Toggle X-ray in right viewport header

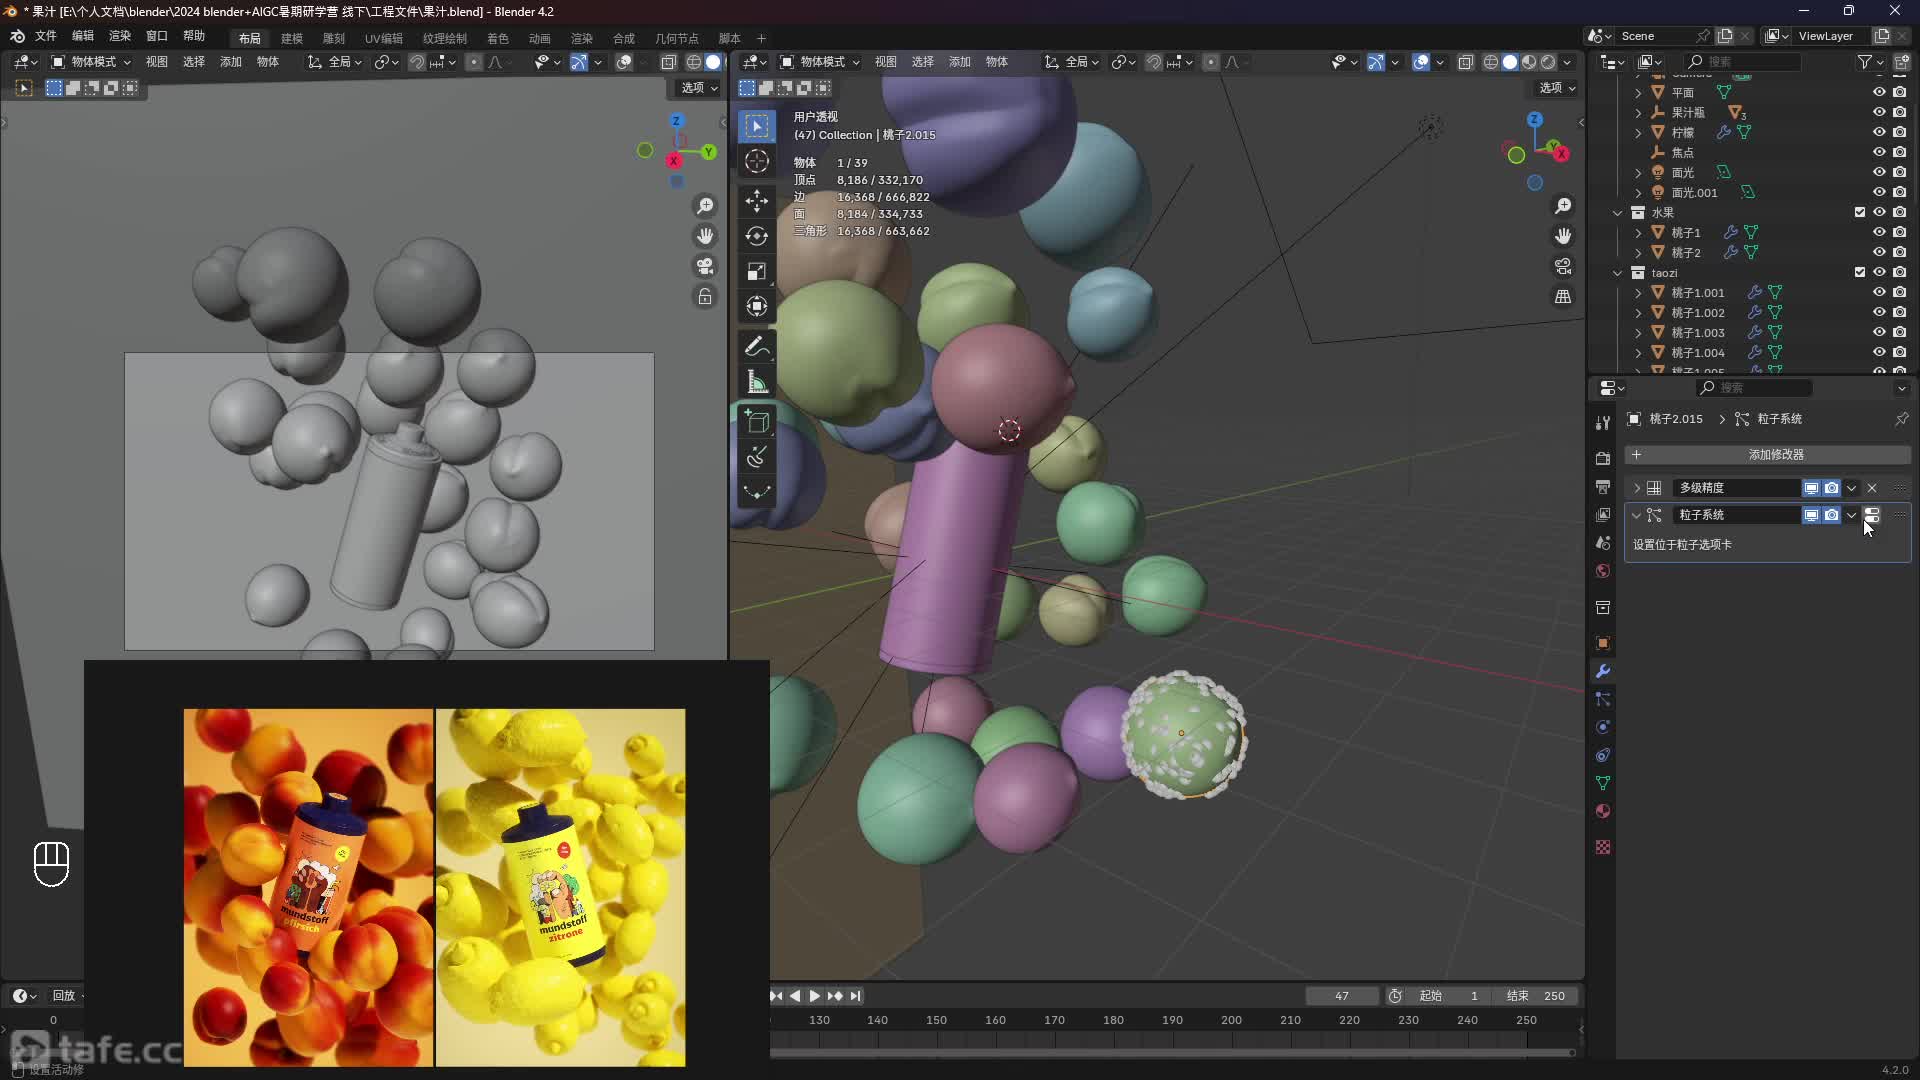[x=1466, y=62]
